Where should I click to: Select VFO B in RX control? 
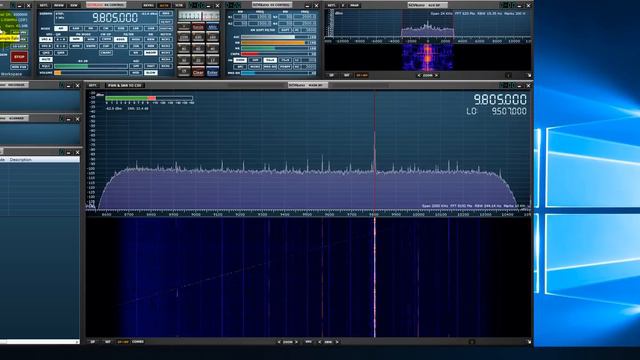(46, 46)
